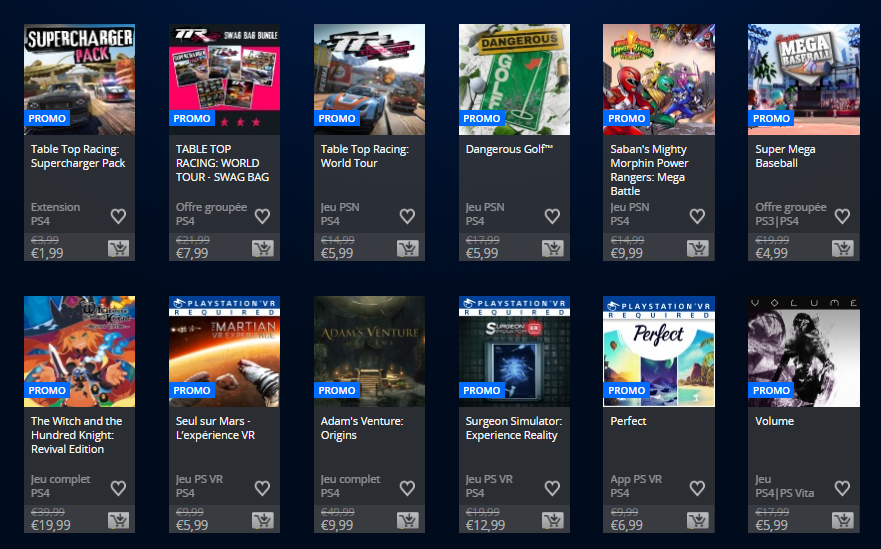
Task: Toggle wishlist heart for Table Top Racing: World Tour
Action: click(407, 216)
